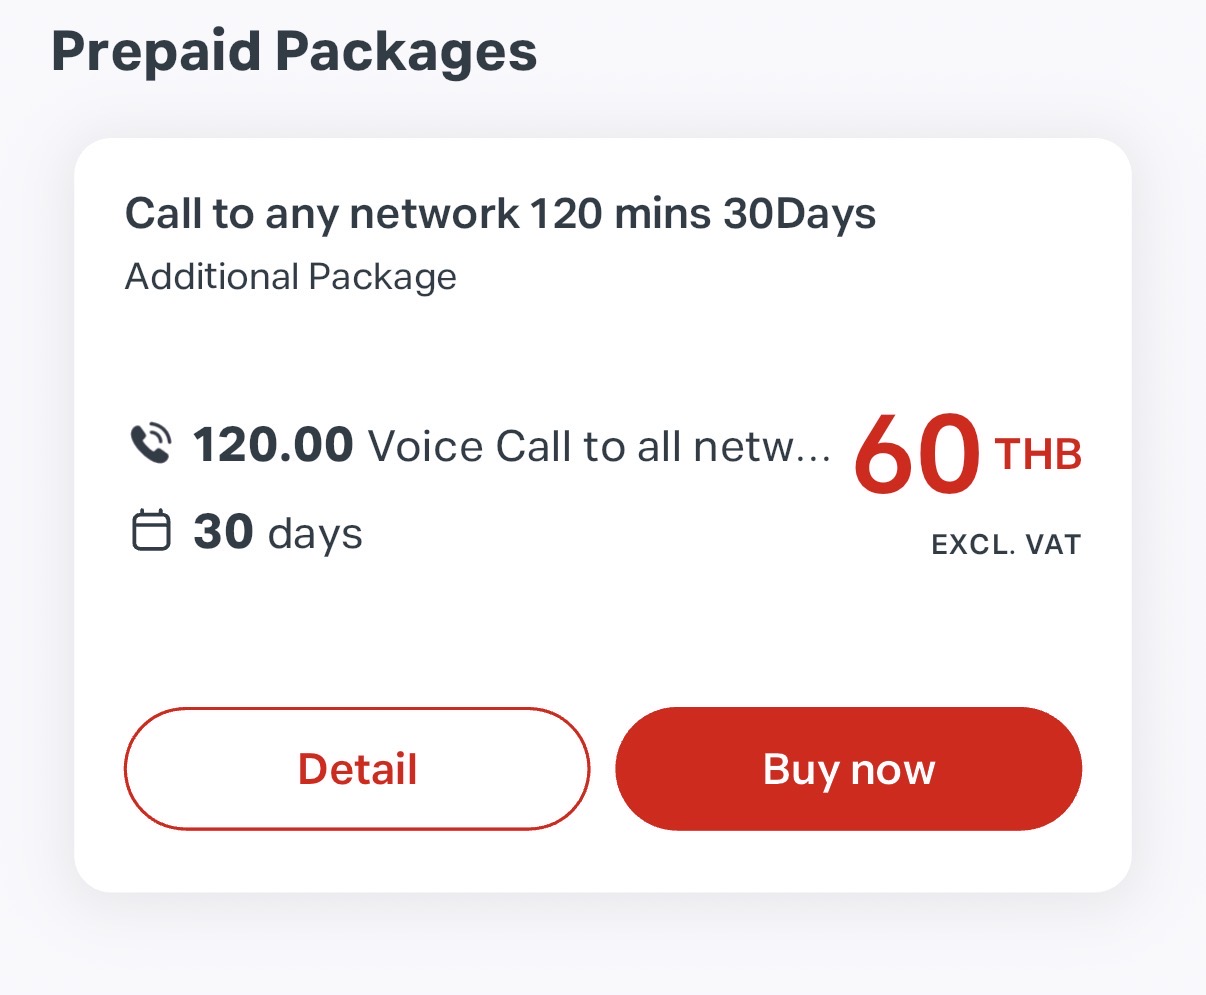Click the Prepaid Packages heading
Image resolution: width=1206 pixels, height=995 pixels.
294,52
